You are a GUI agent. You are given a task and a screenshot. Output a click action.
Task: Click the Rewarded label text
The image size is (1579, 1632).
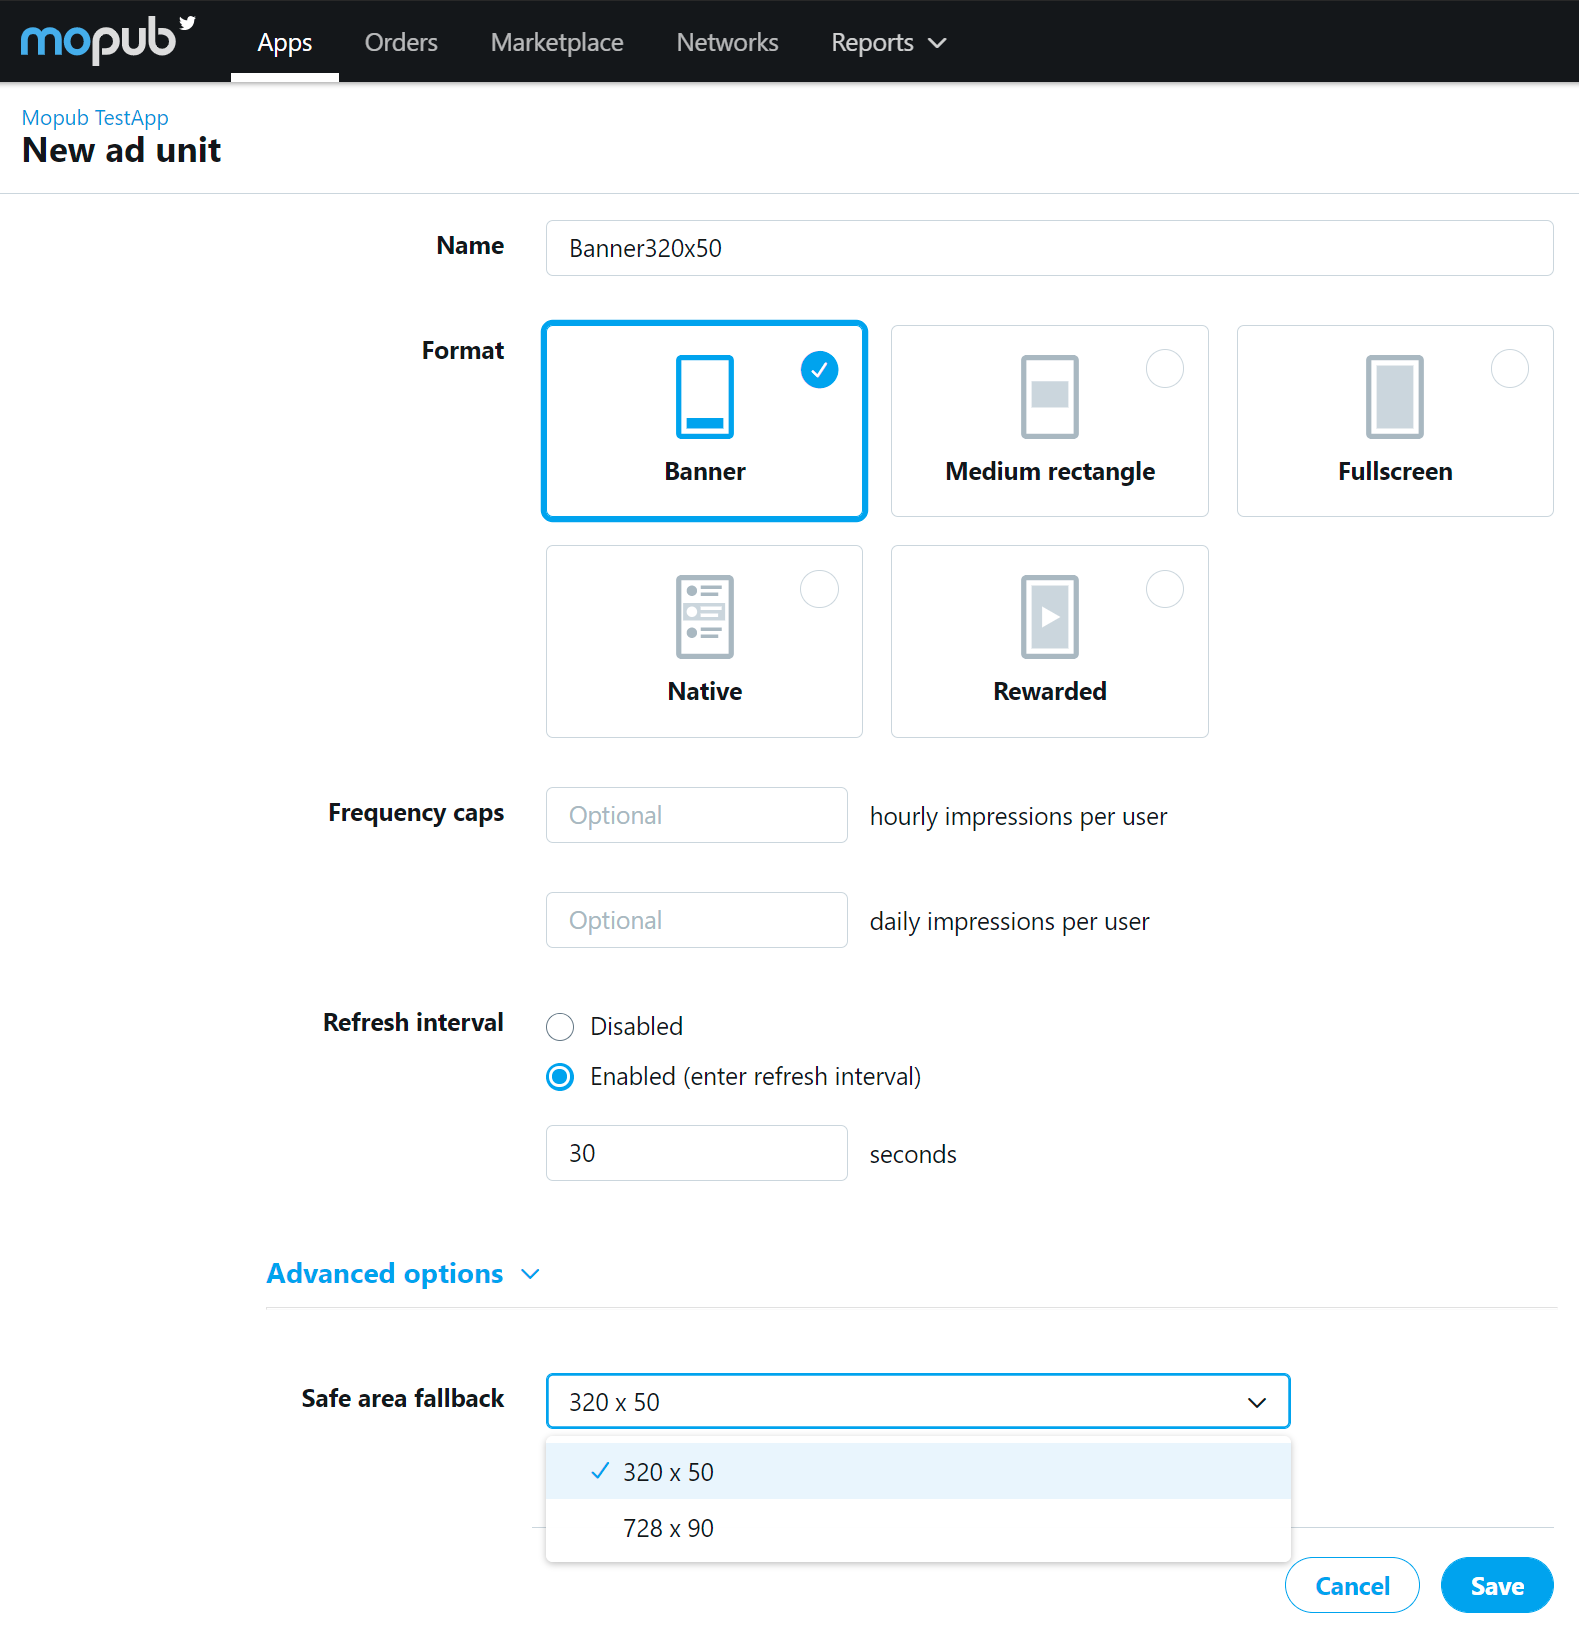(x=1050, y=691)
